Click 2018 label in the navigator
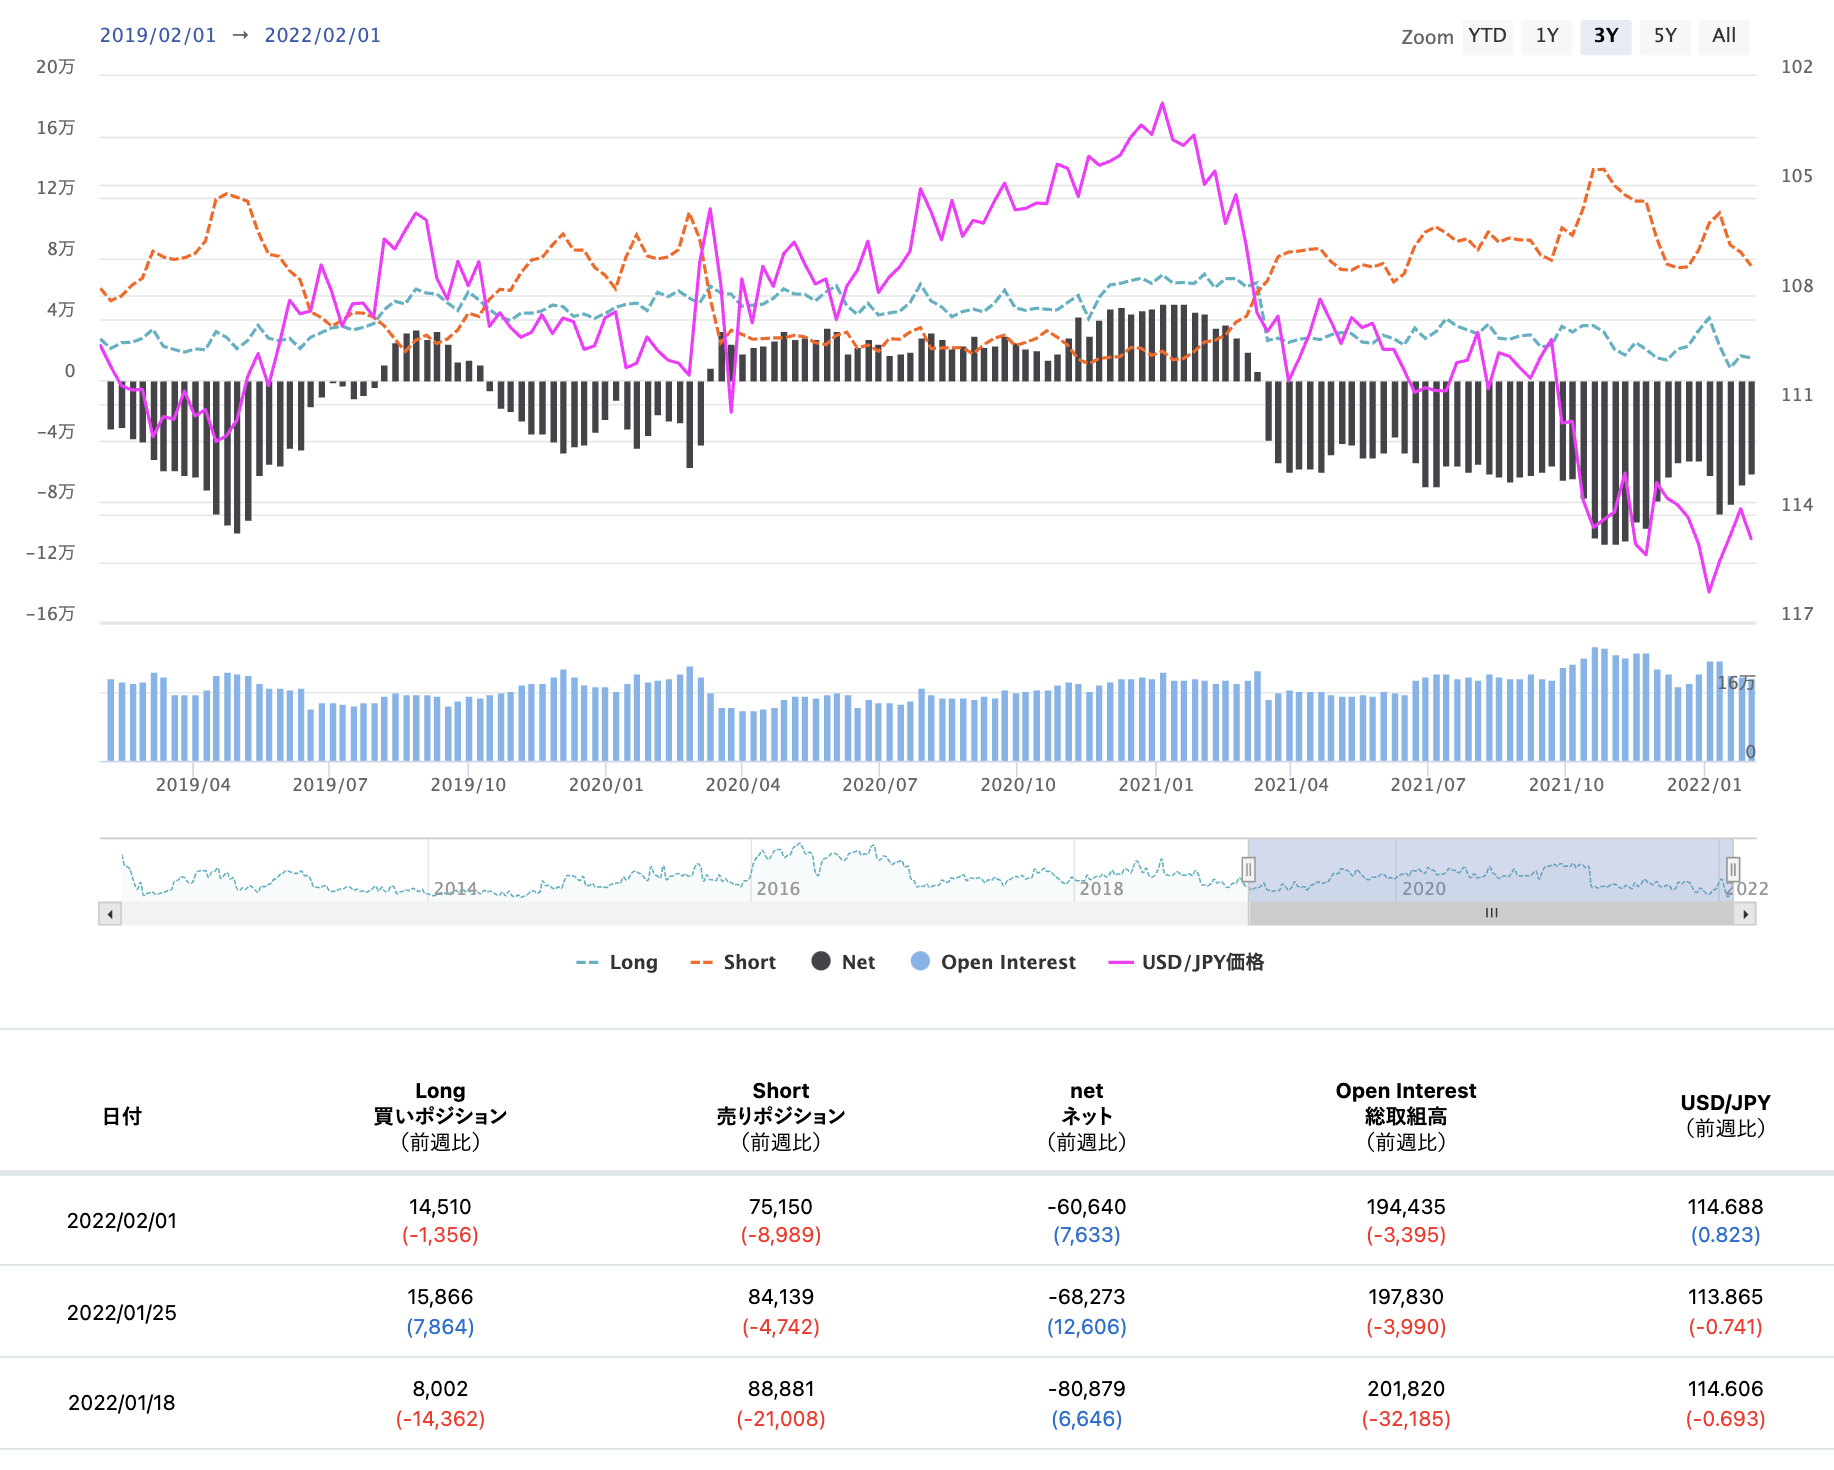Viewport: 1834px width, 1470px height. [x=1101, y=889]
